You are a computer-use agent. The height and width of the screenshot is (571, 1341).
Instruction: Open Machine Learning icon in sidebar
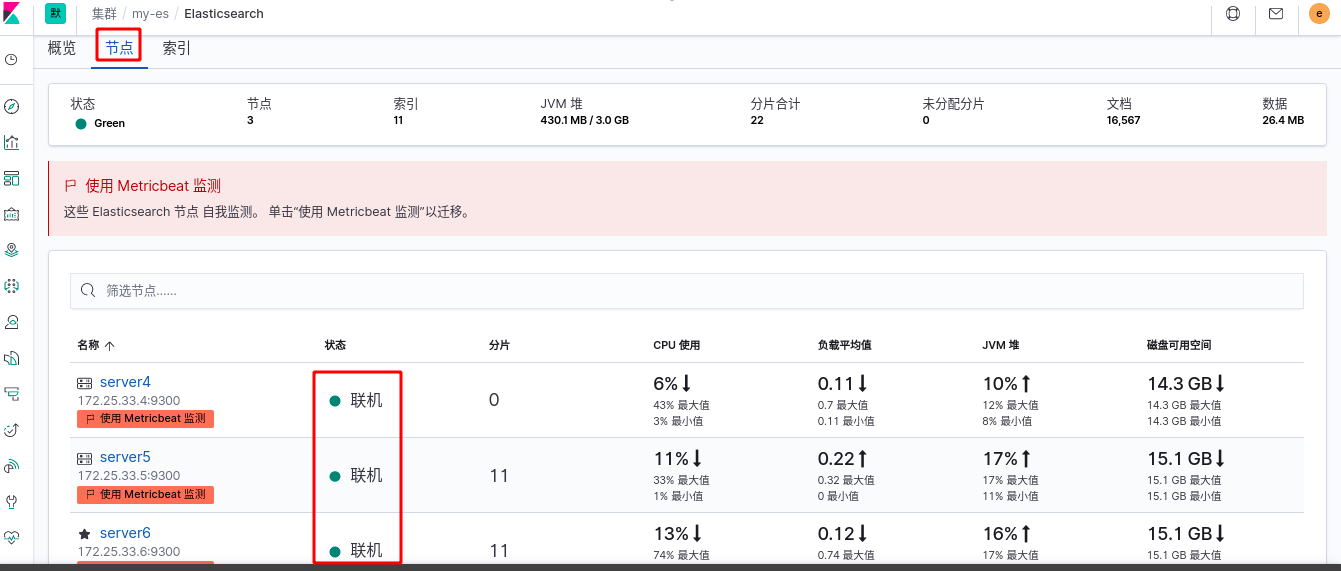tap(11, 286)
